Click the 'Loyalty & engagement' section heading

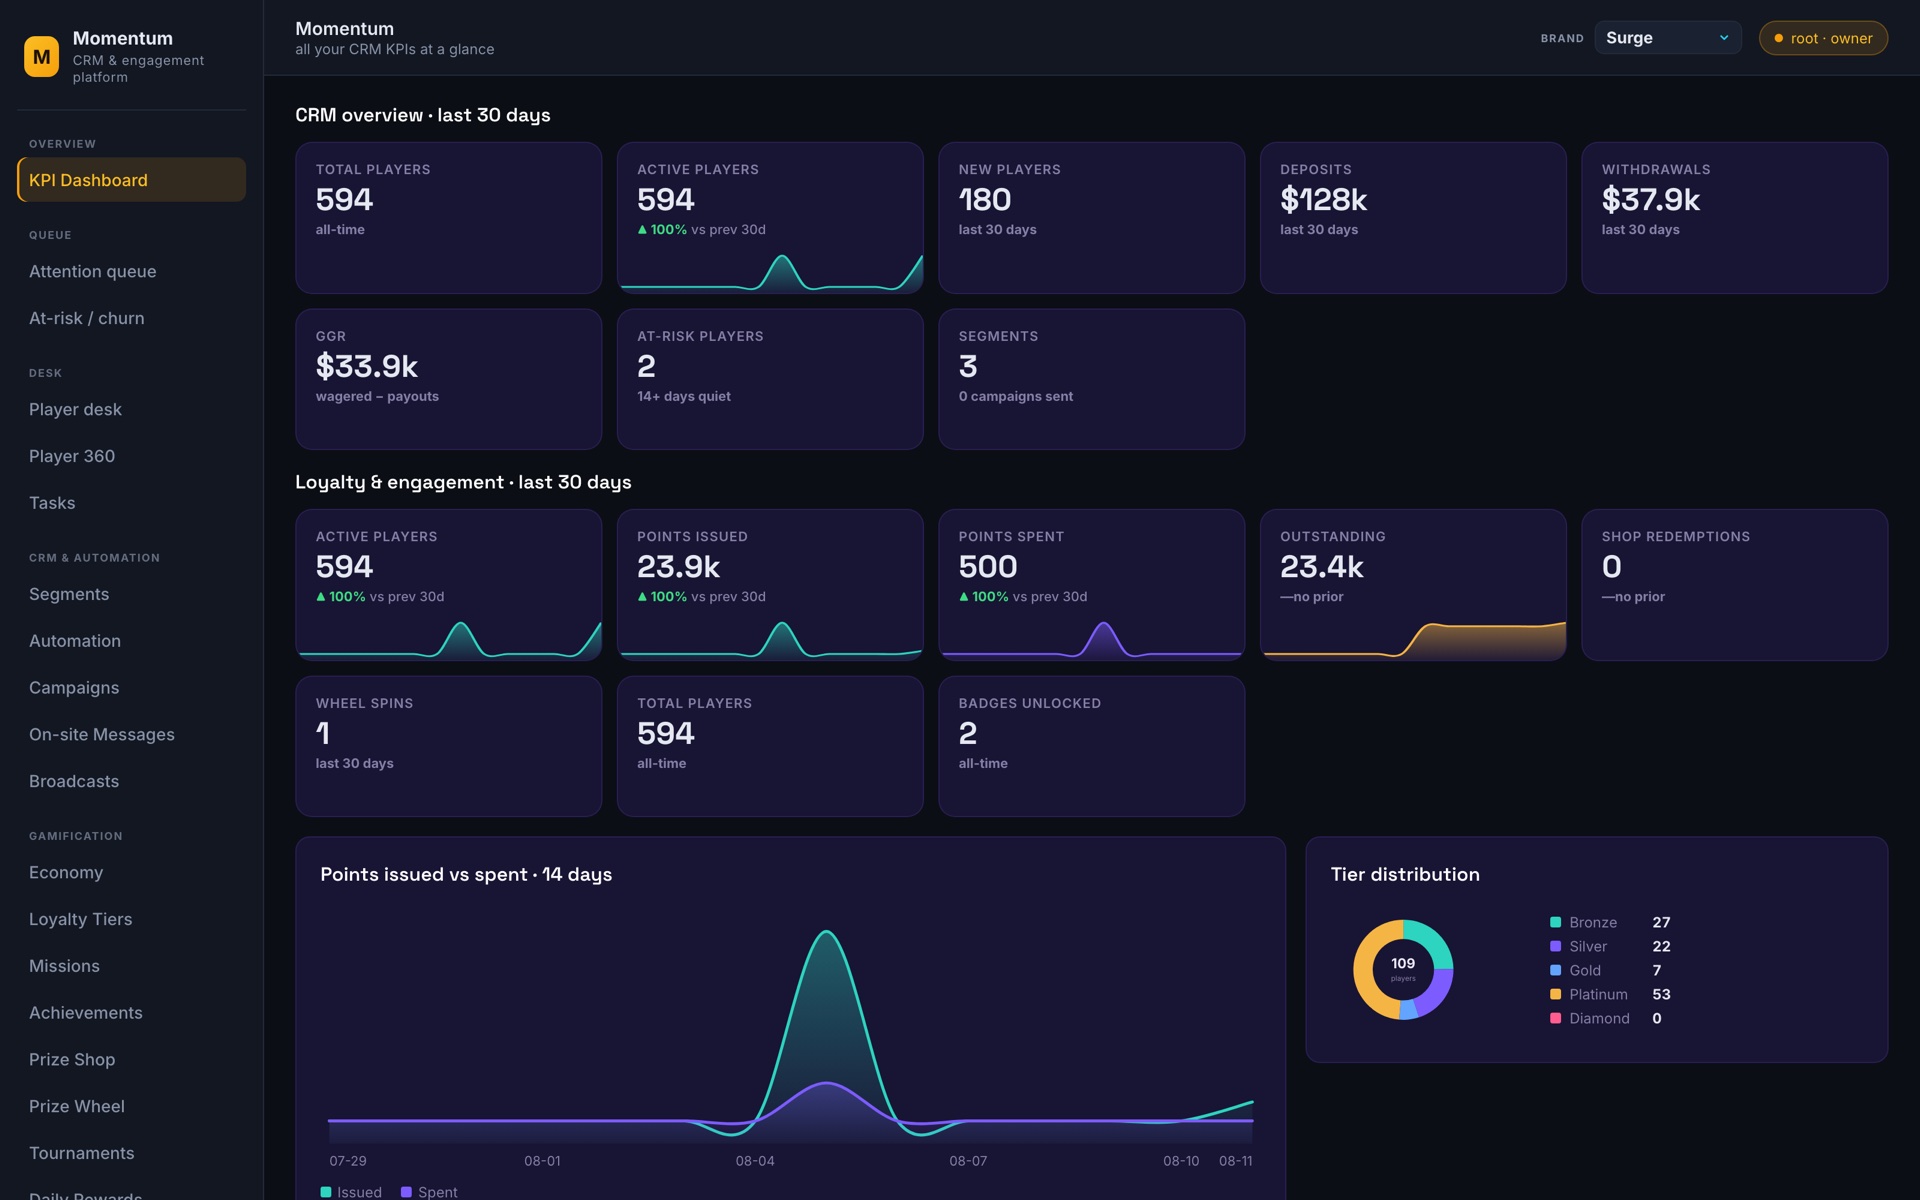[463, 482]
